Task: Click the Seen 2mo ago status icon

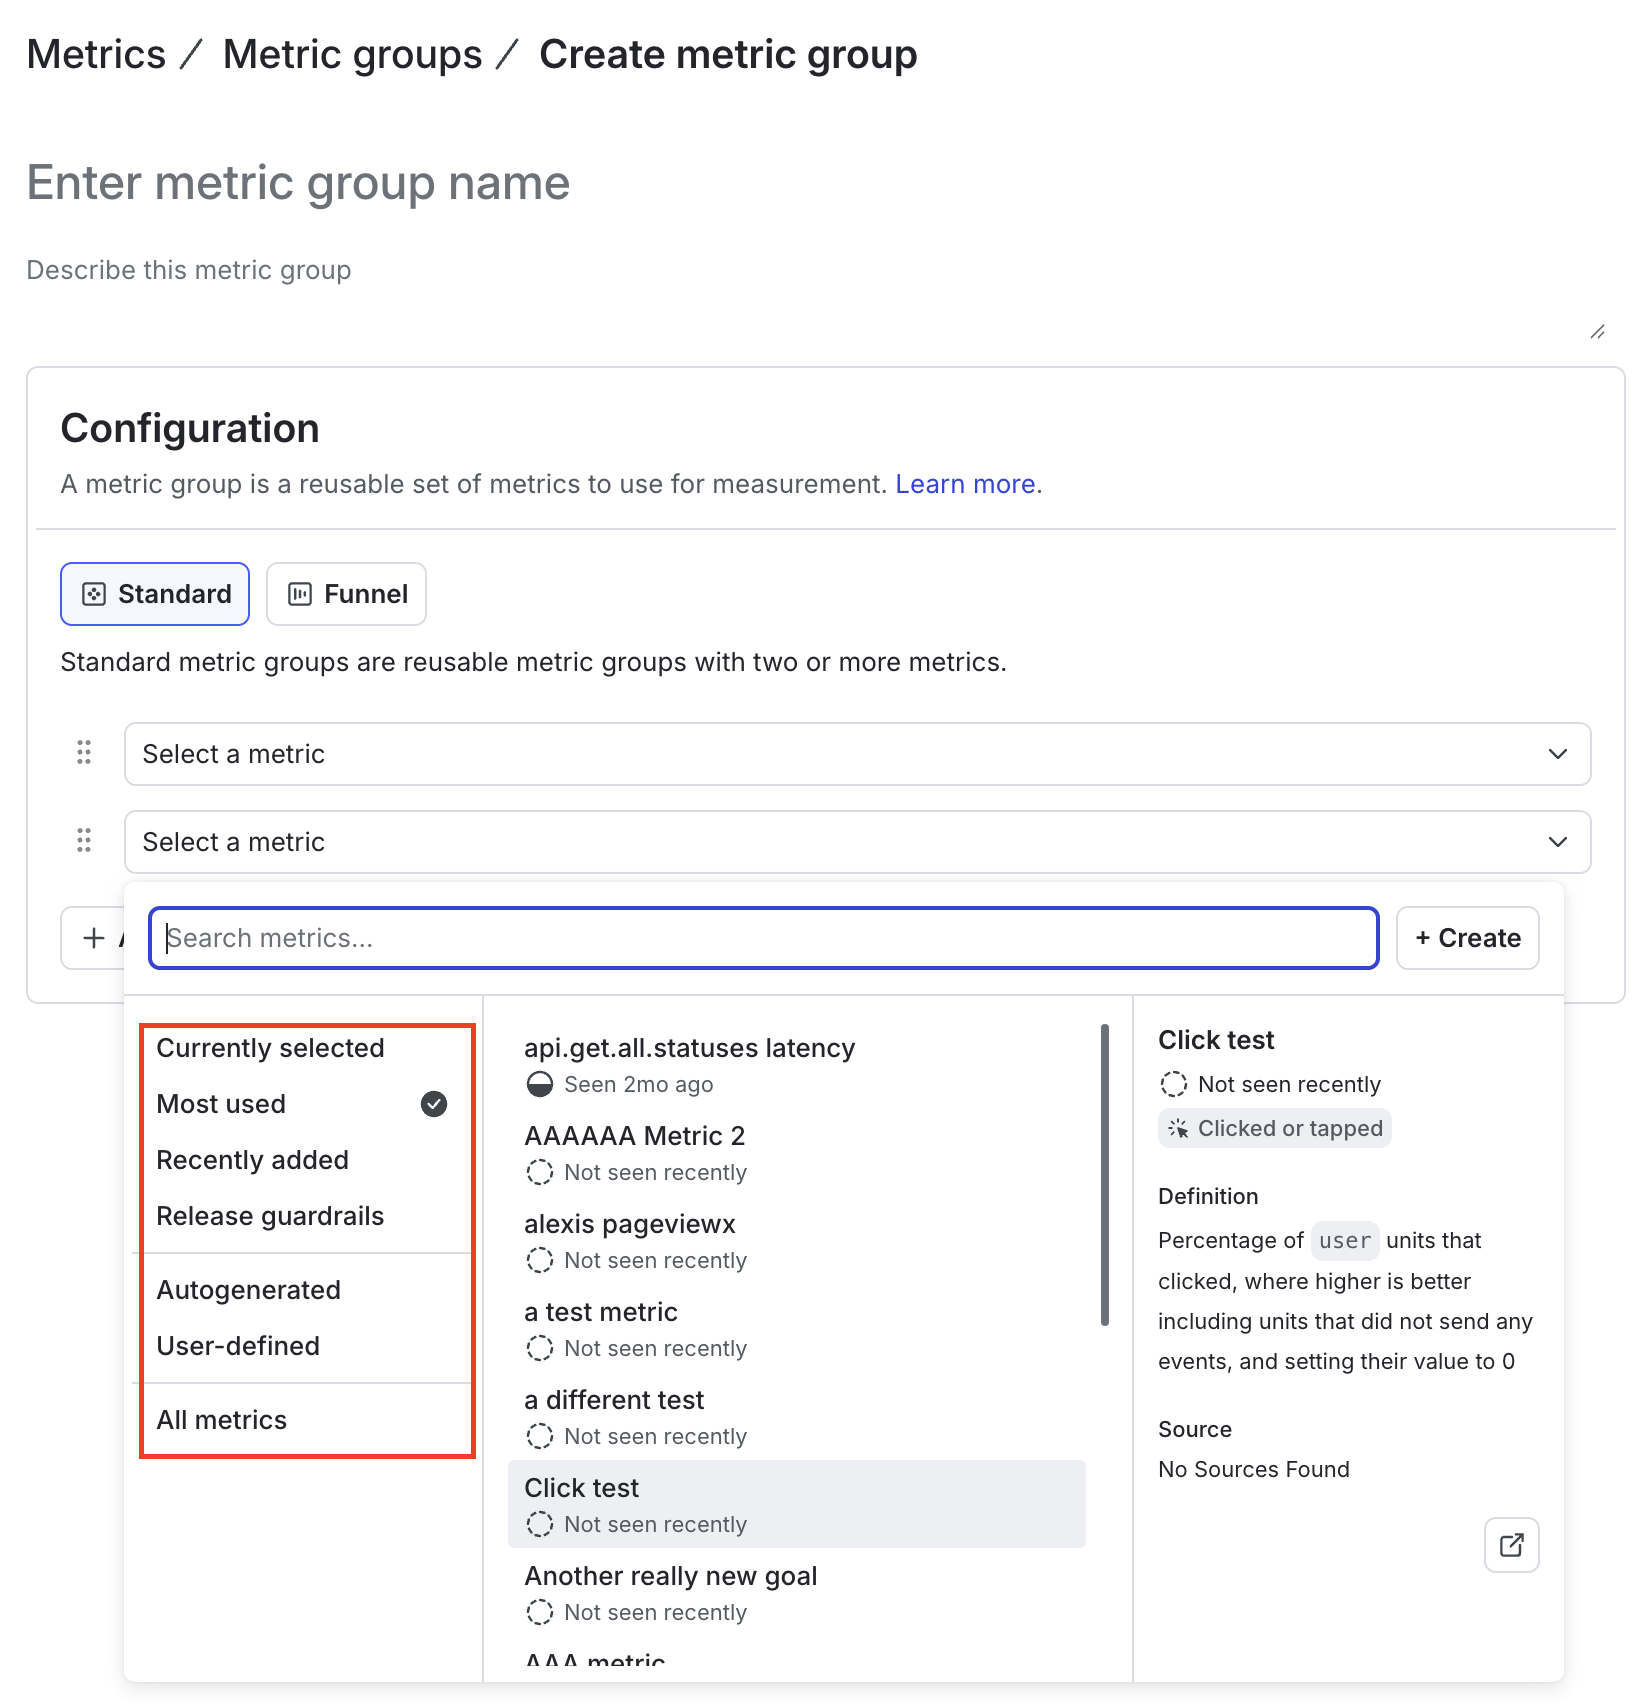Action: pyautogui.click(x=540, y=1084)
